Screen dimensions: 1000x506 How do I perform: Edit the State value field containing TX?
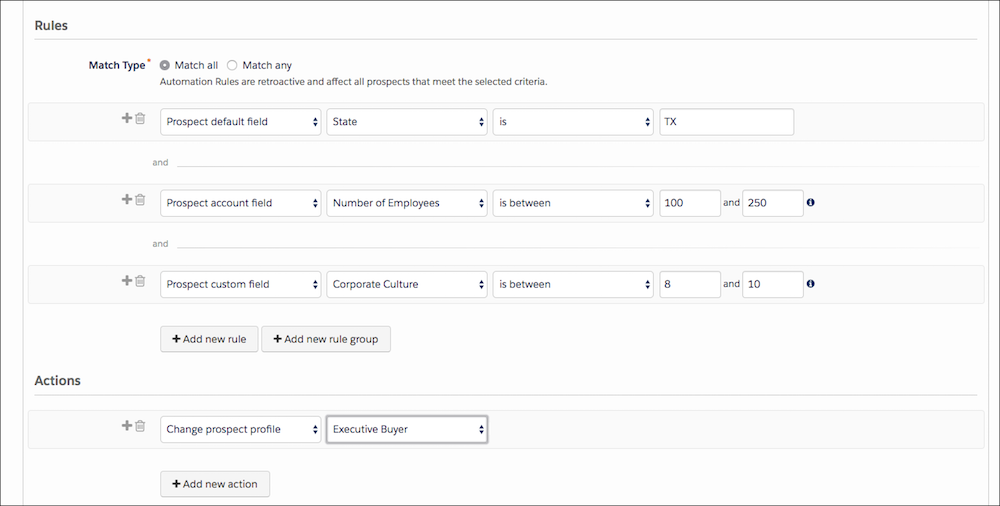(726, 122)
